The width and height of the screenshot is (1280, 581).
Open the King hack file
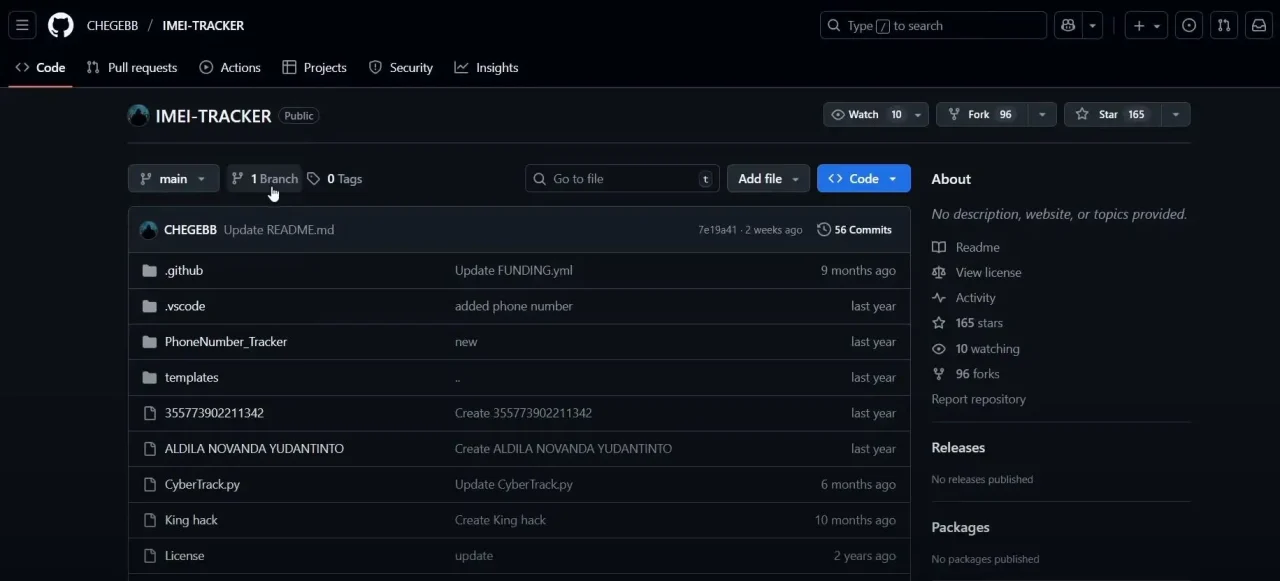191,520
